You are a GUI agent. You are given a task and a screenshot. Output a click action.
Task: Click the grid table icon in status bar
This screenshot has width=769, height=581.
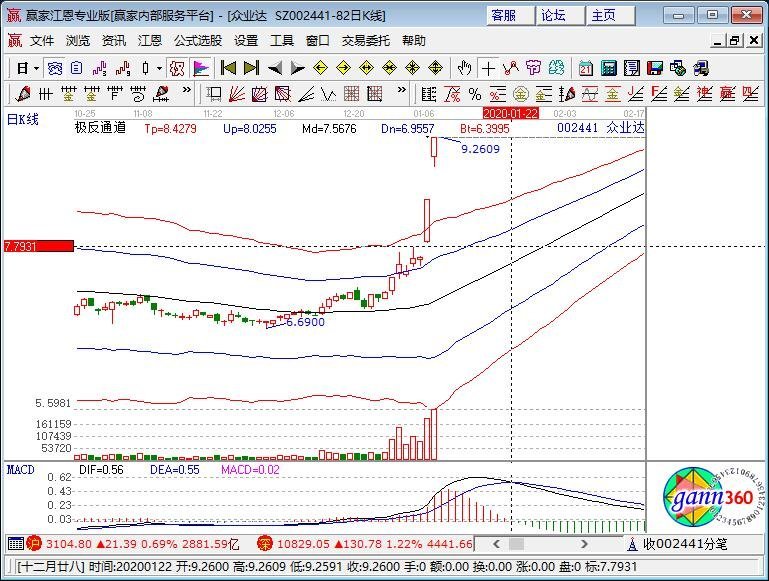point(16,543)
